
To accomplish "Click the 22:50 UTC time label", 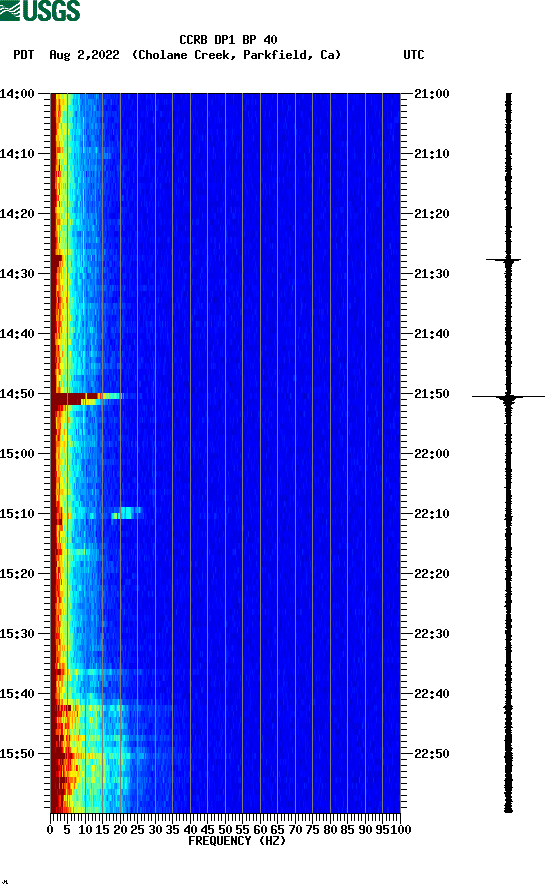I will pyautogui.click(x=432, y=753).
